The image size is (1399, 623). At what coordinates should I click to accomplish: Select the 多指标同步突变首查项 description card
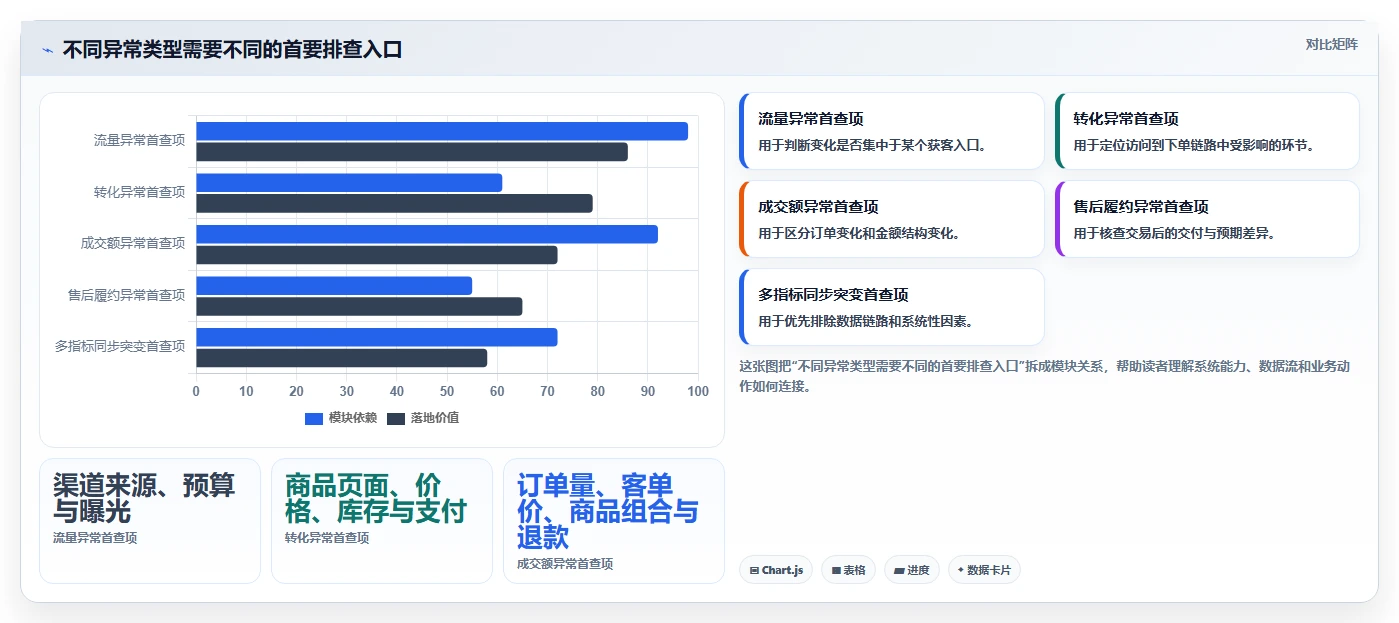click(891, 307)
